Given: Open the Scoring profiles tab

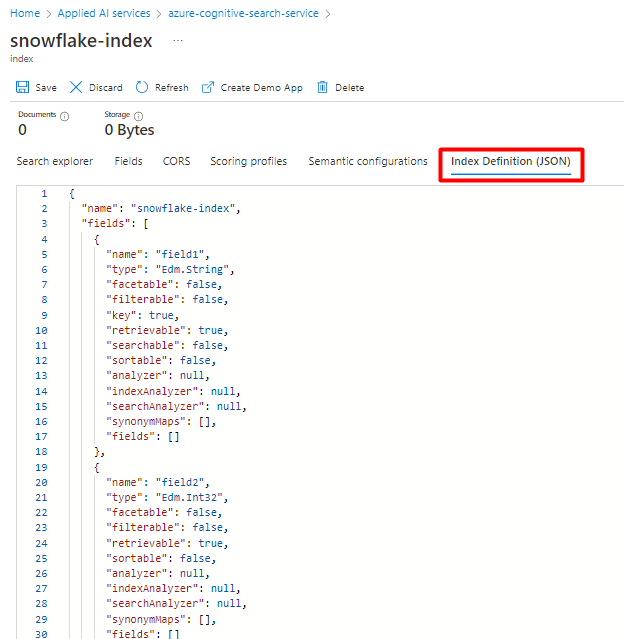Looking at the screenshot, I should [x=249, y=161].
